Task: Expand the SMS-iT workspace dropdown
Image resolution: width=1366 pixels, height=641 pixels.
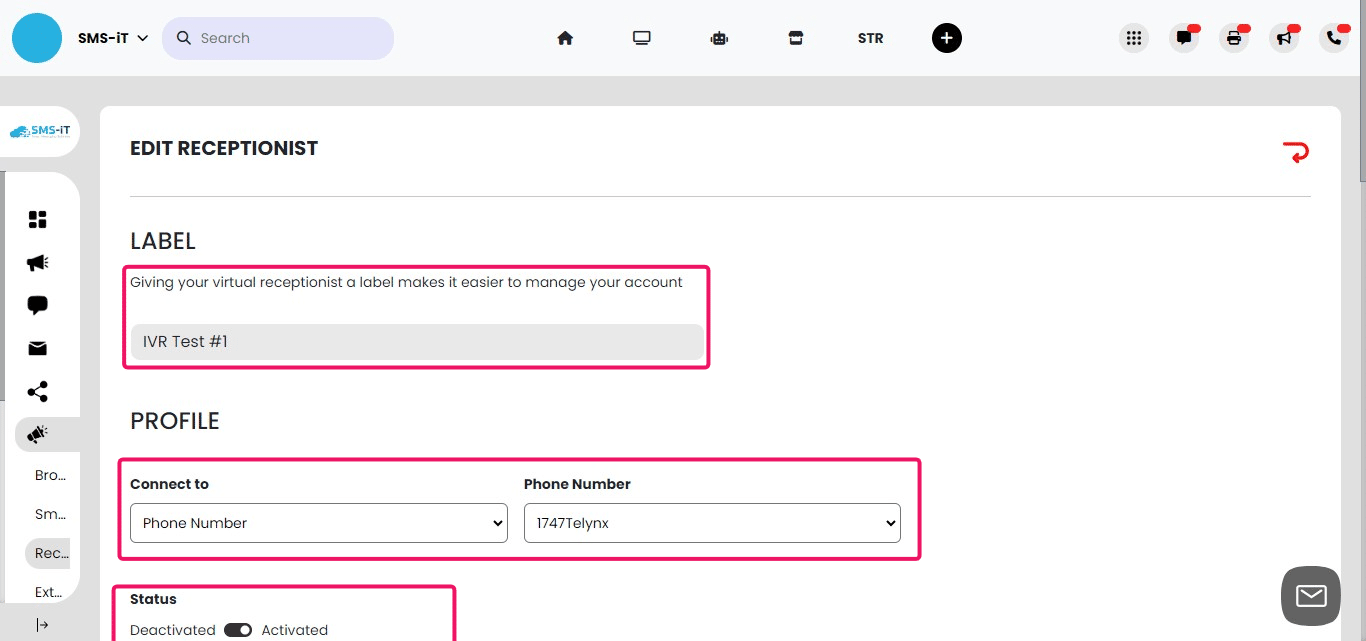Action: (113, 37)
